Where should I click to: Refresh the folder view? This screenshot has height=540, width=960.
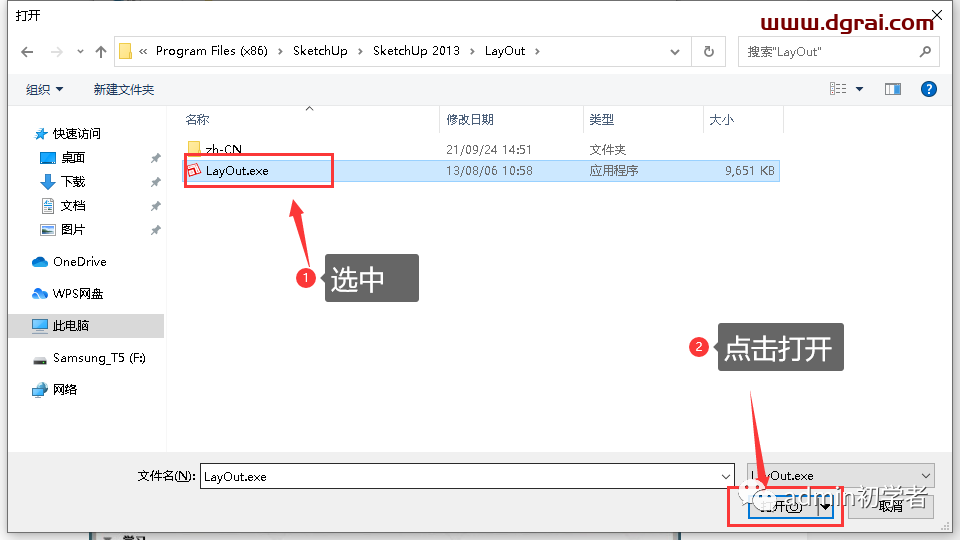[x=709, y=52]
